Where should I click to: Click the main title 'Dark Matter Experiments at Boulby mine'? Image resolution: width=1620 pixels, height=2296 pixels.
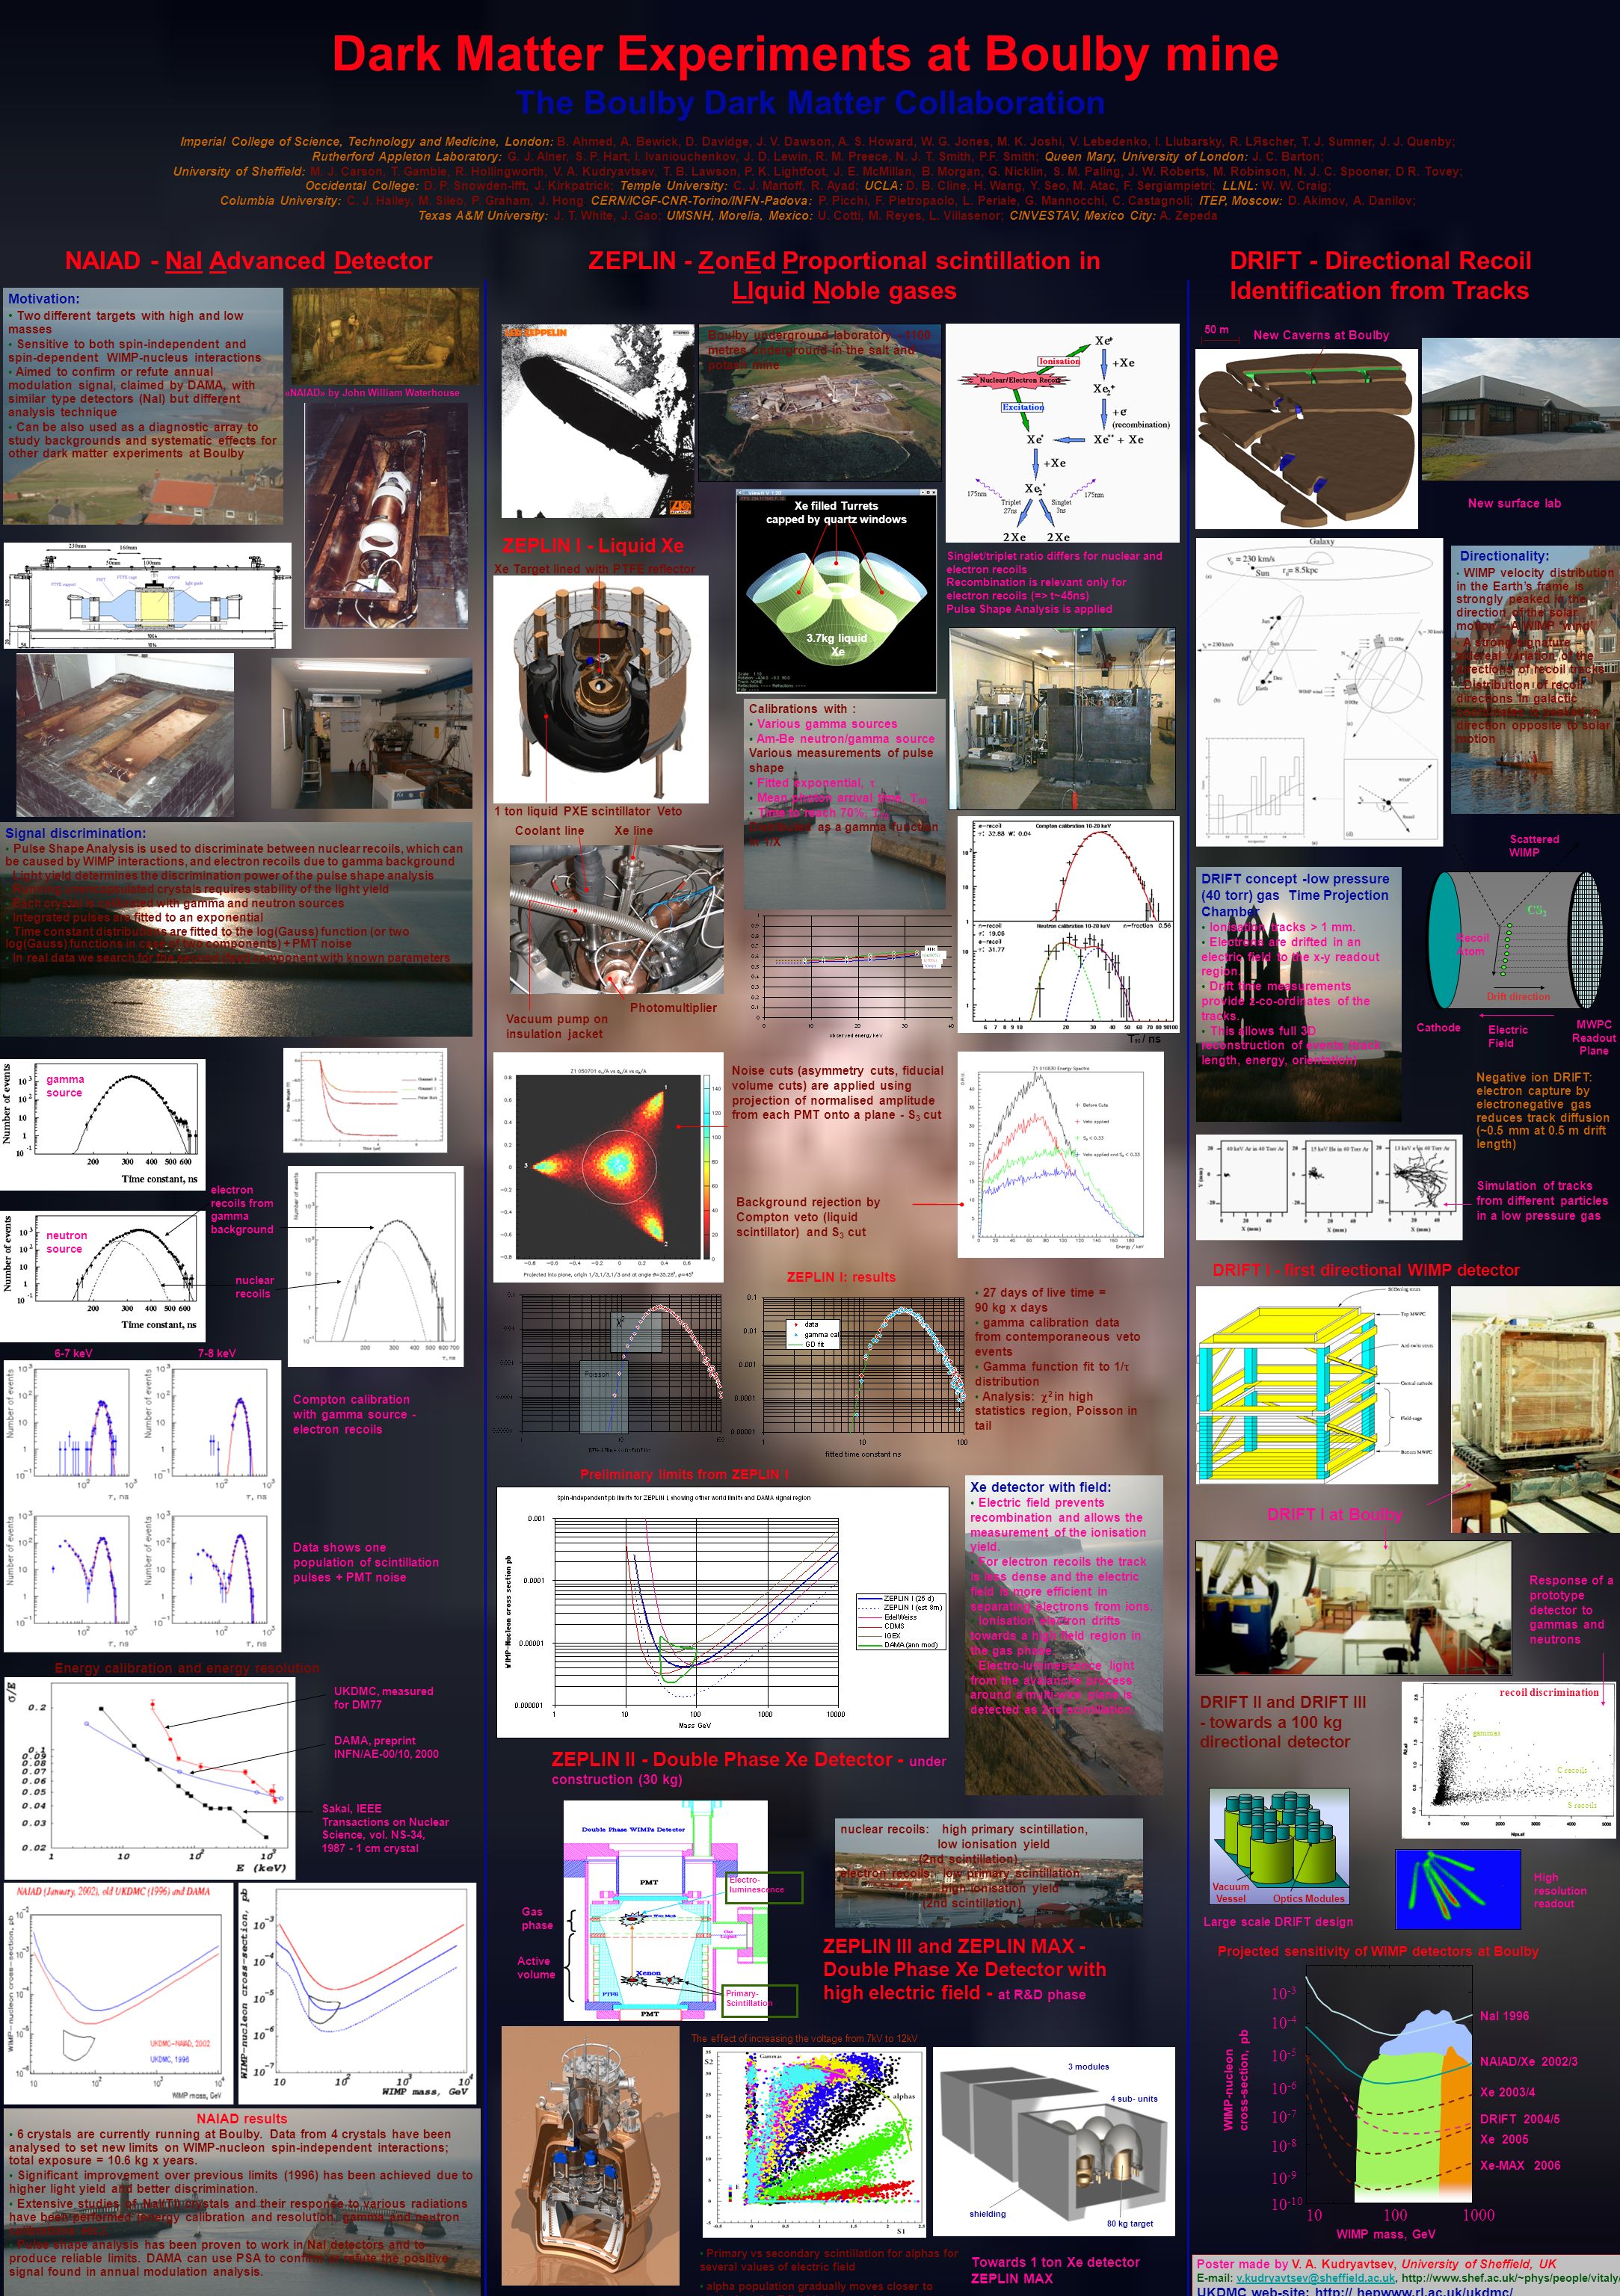[x=805, y=54]
